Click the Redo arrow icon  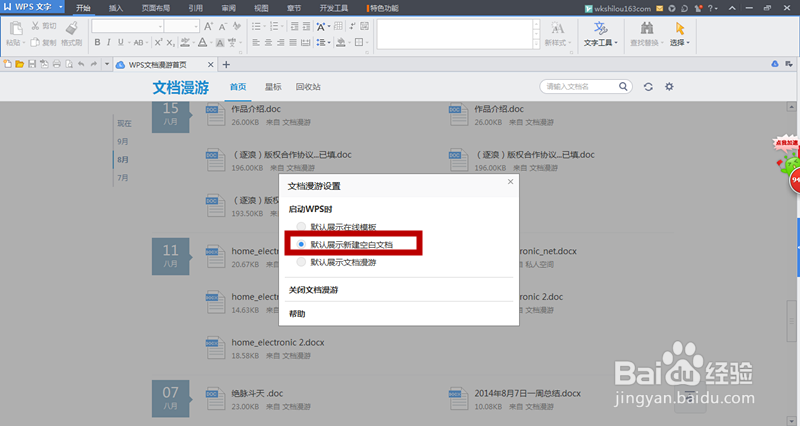[x=94, y=64]
